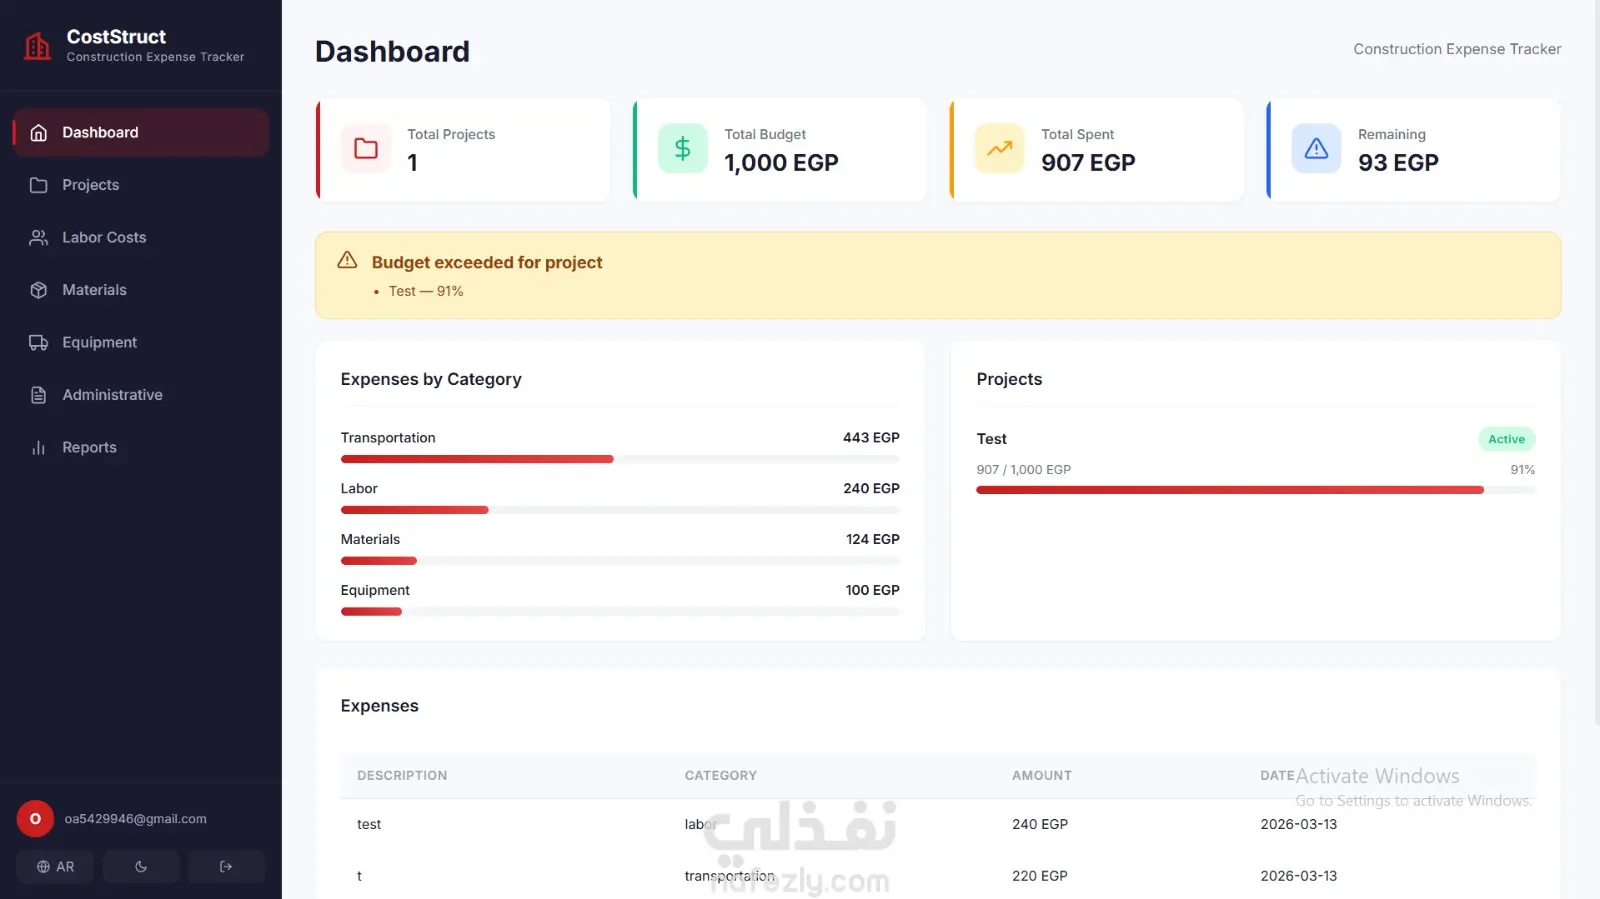Click the Amount column header

(x=1042, y=776)
